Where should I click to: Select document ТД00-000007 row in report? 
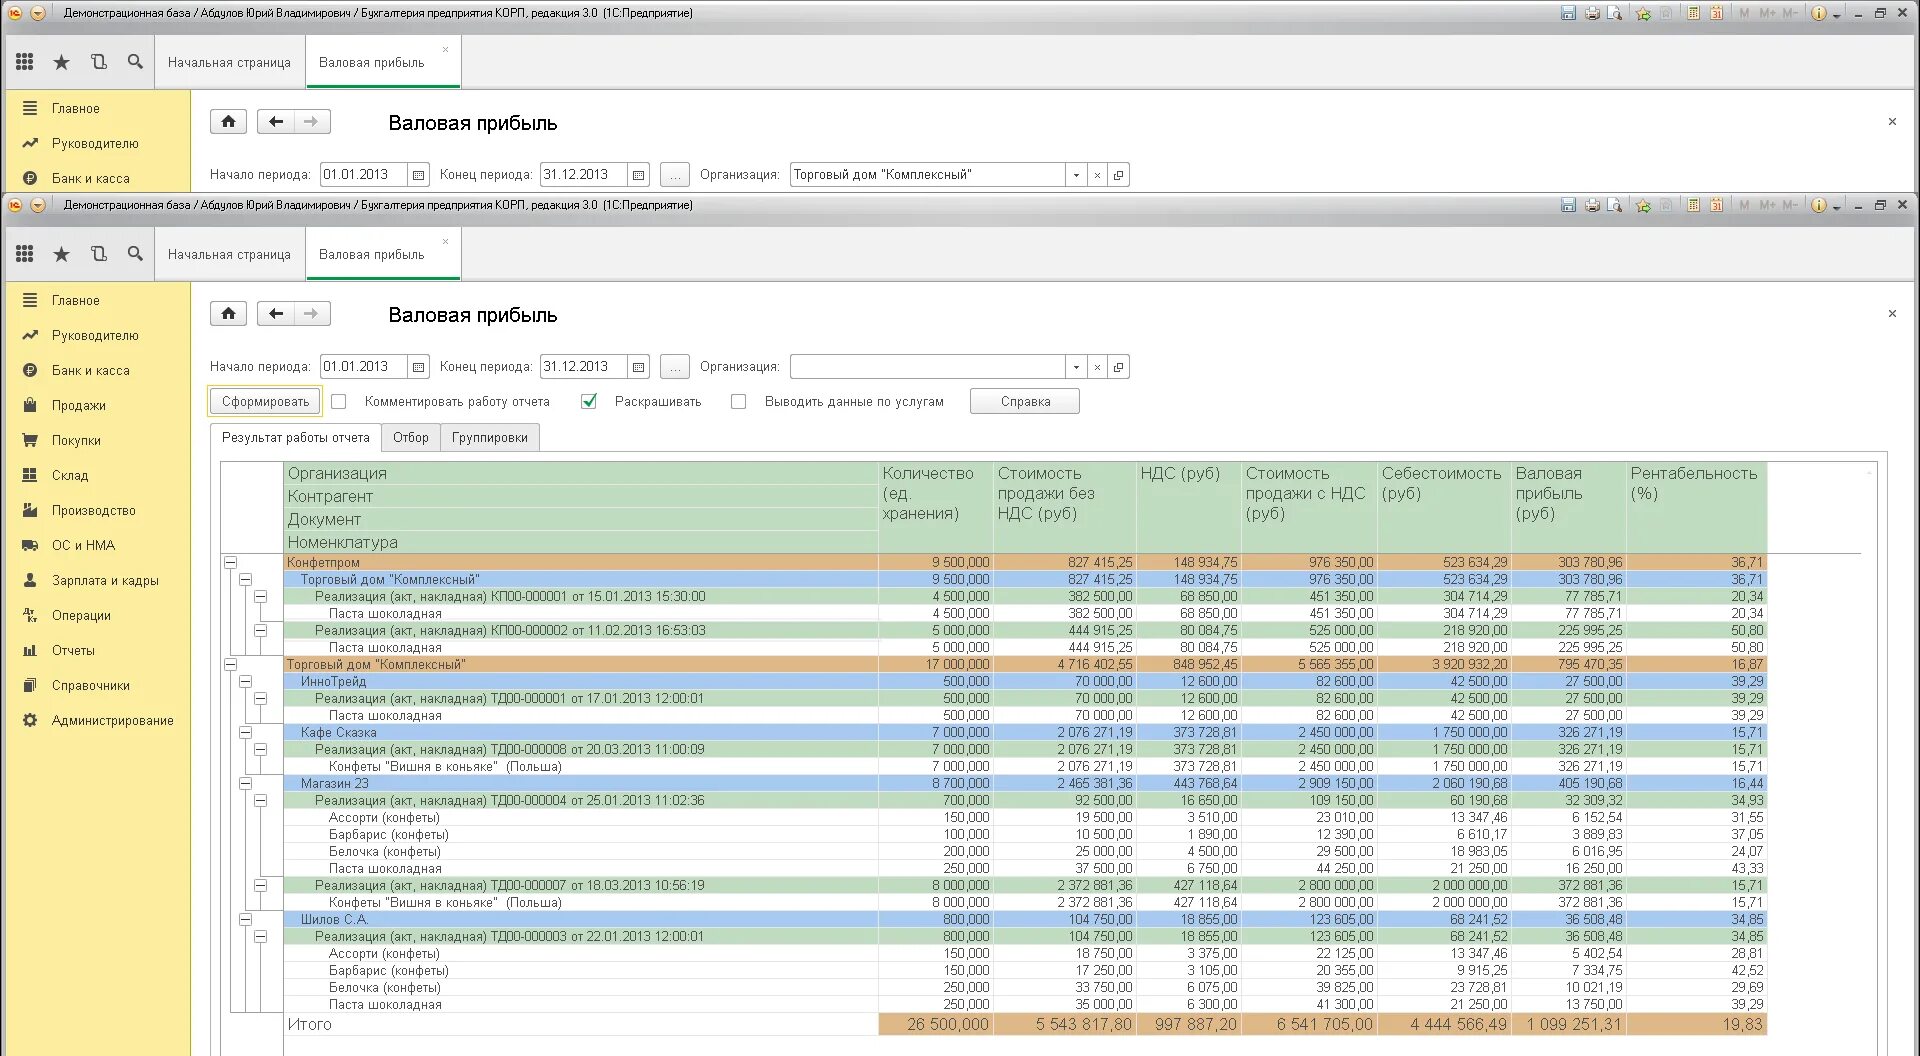[x=1025, y=886]
